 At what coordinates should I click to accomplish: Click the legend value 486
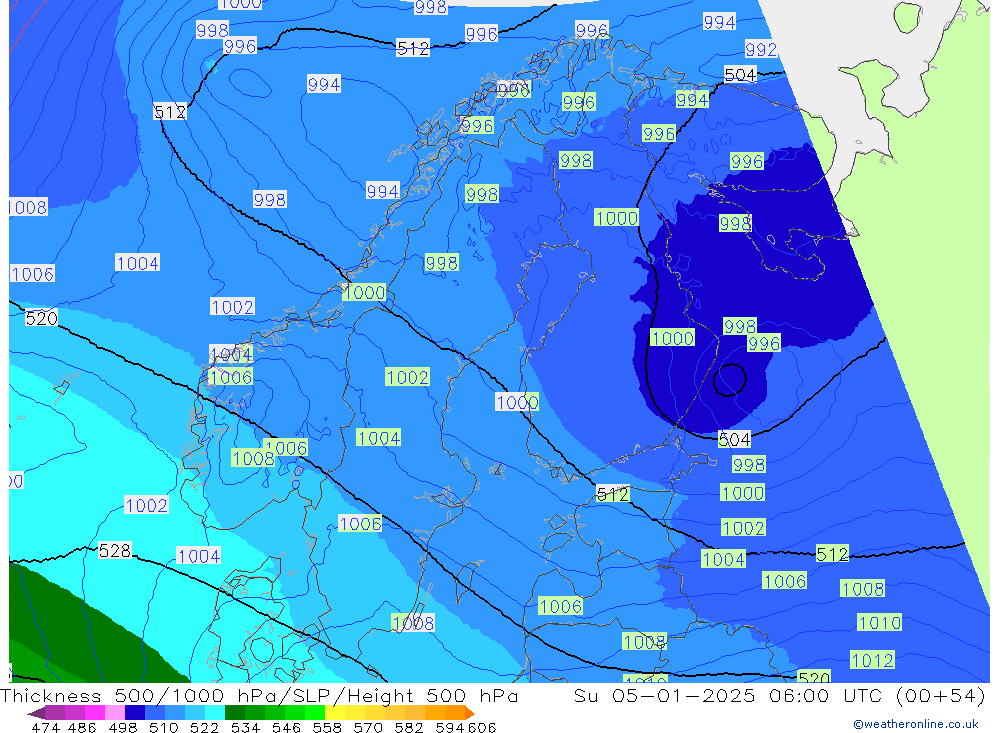(x=82, y=727)
